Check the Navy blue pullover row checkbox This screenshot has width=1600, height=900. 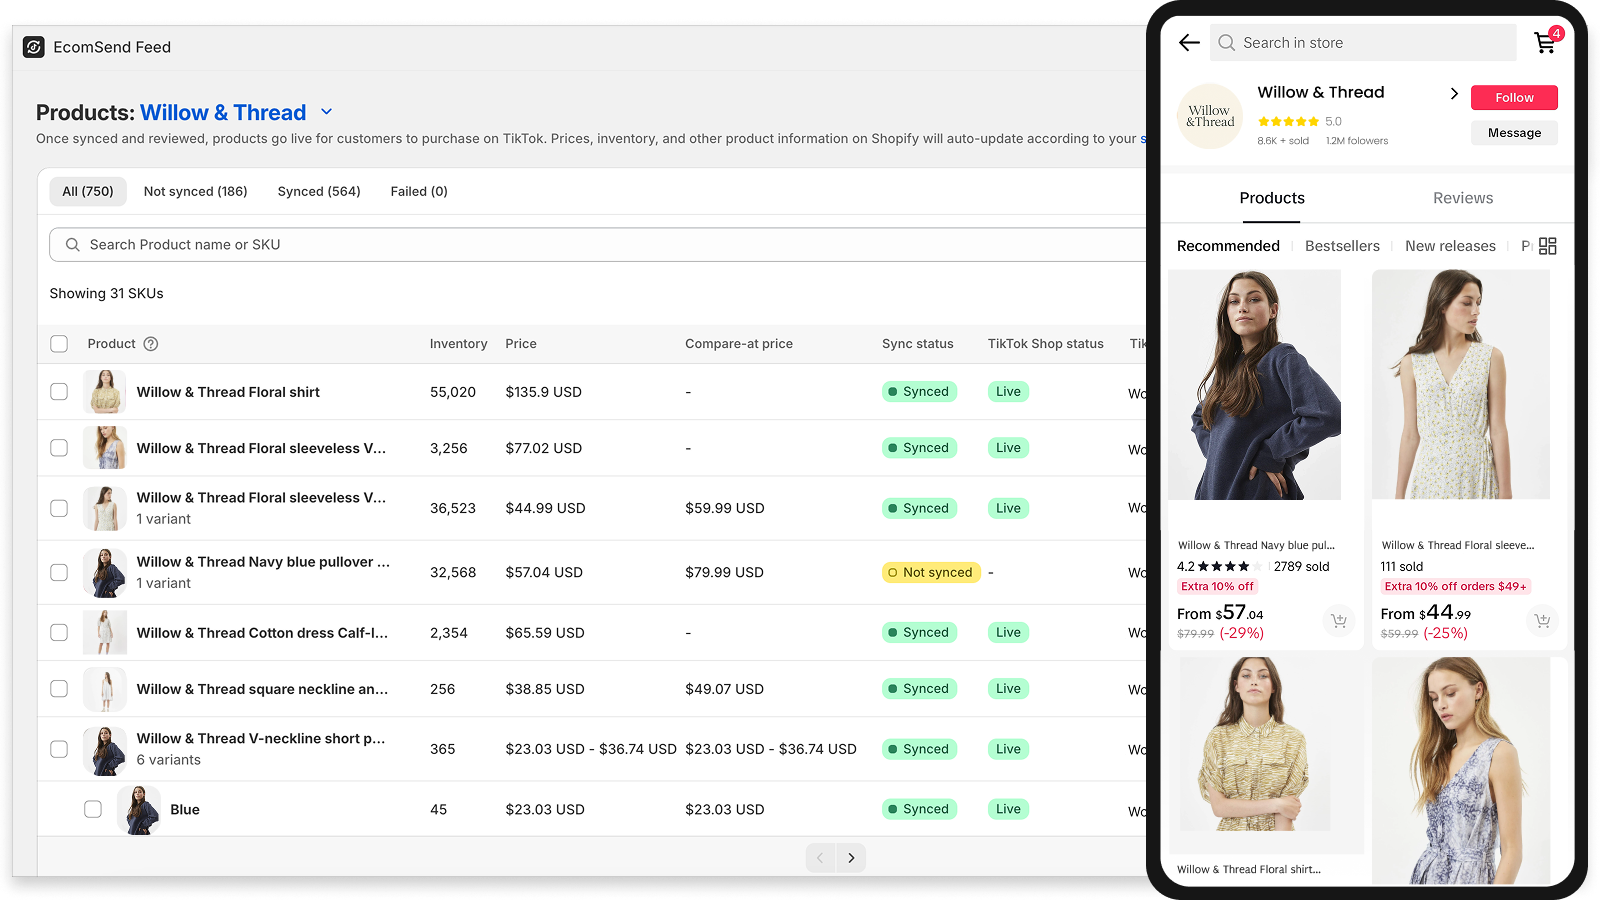[59, 573]
